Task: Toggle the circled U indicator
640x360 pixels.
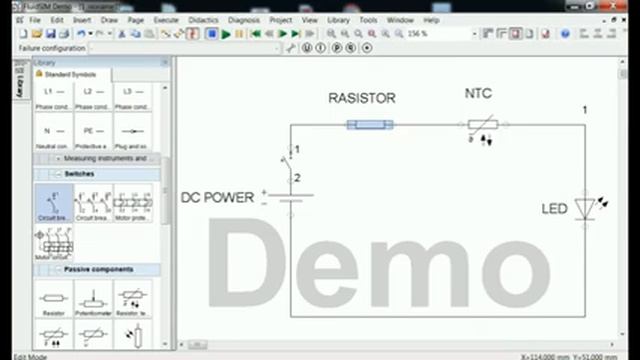Action: [307, 48]
